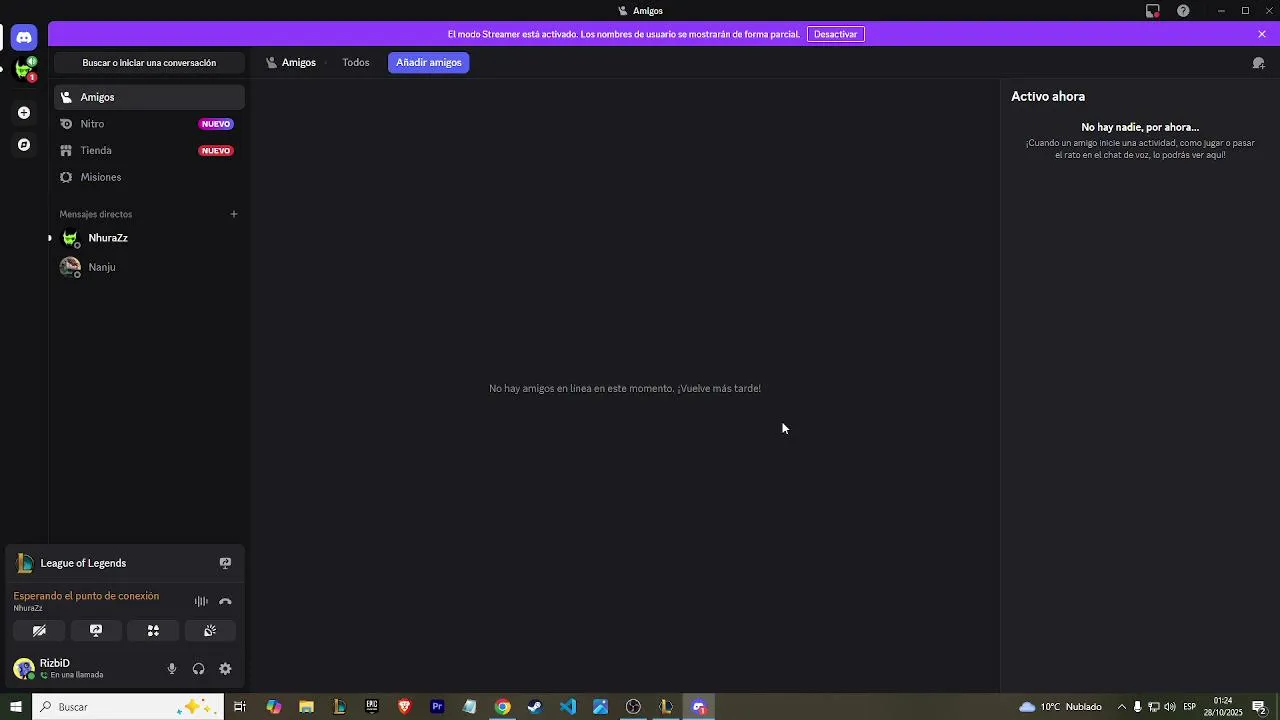1280x720 pixels.
Task: Open the weather widget 10°C Nublado
Action: point(1060,707)
